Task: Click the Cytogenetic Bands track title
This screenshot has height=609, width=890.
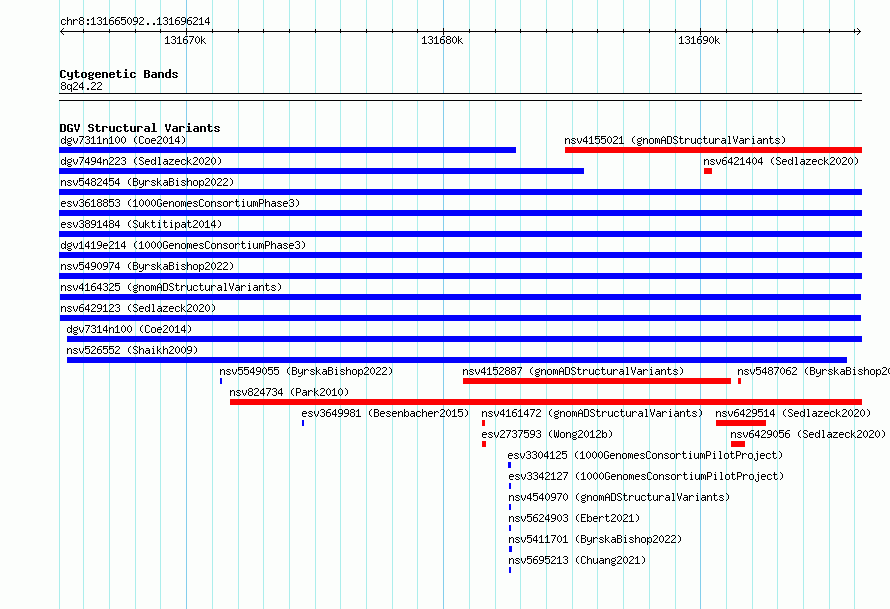Action: coord(119,74)
